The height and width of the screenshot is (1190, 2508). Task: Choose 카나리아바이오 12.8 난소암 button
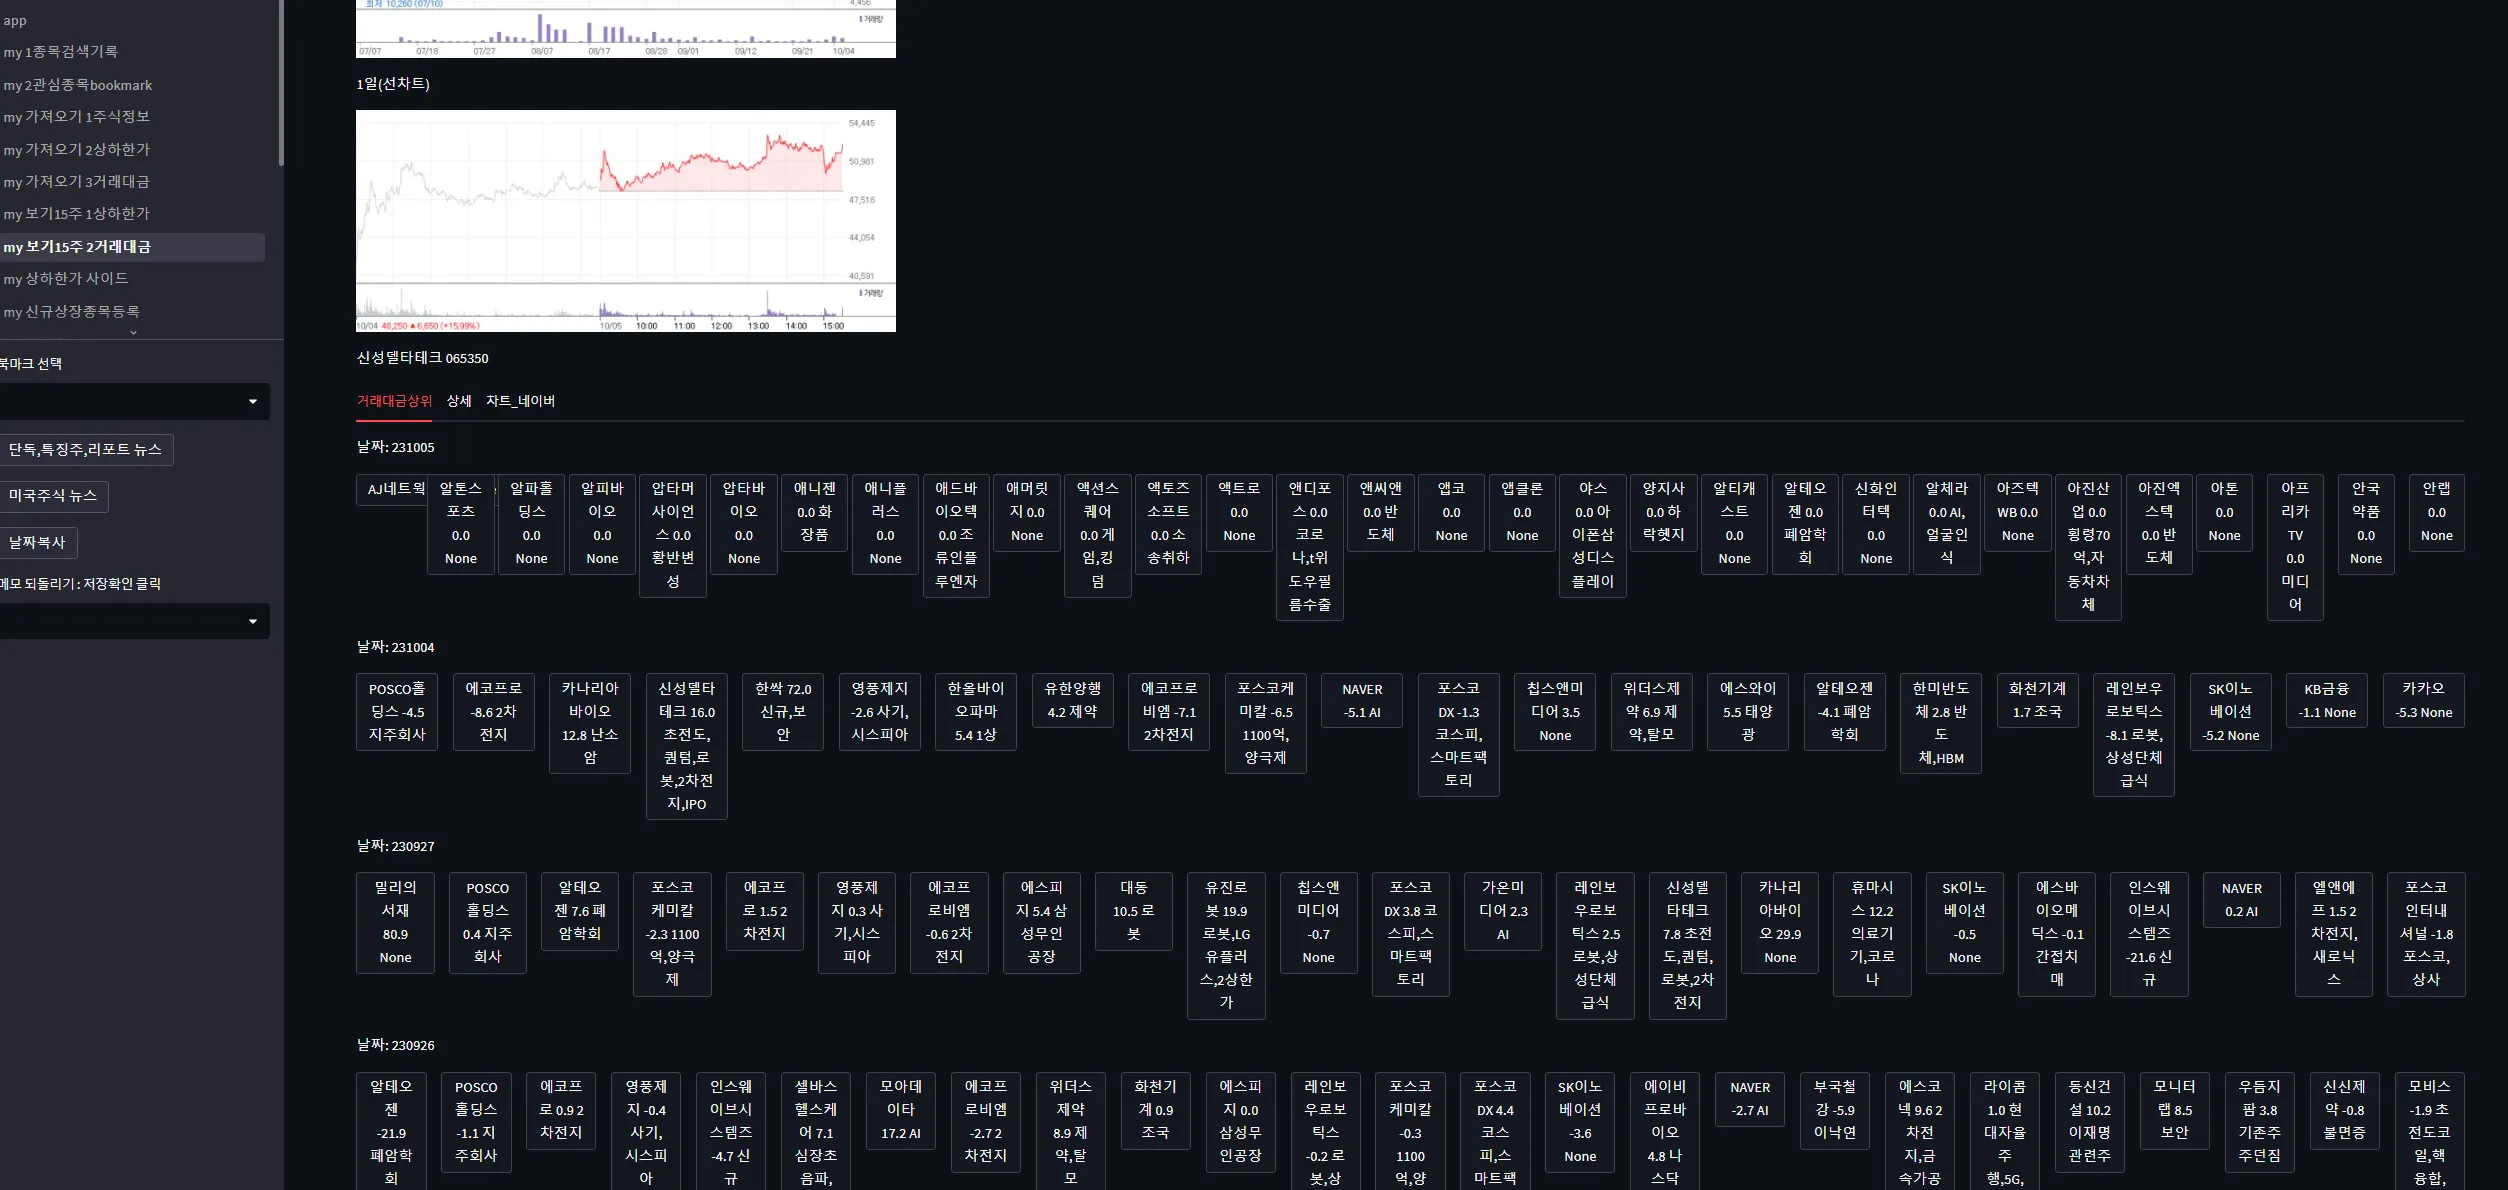coord(590,723)
